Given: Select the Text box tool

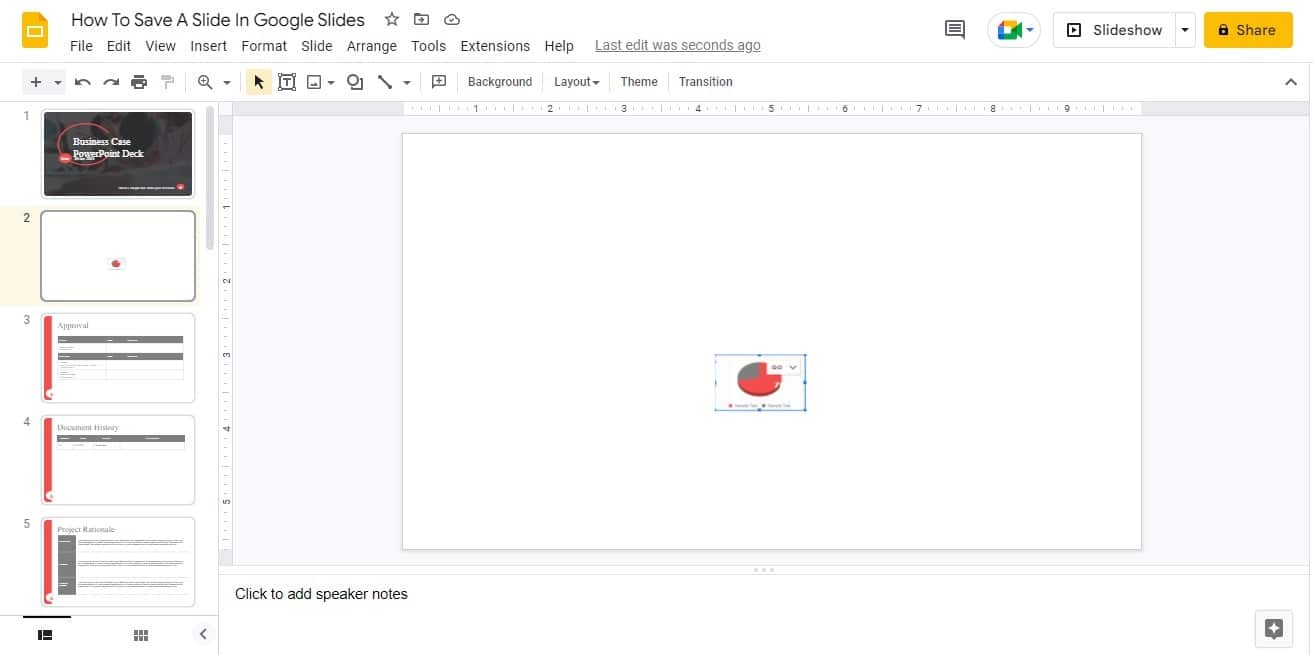Looking at the screenshot, I should (x=287, y=82).
